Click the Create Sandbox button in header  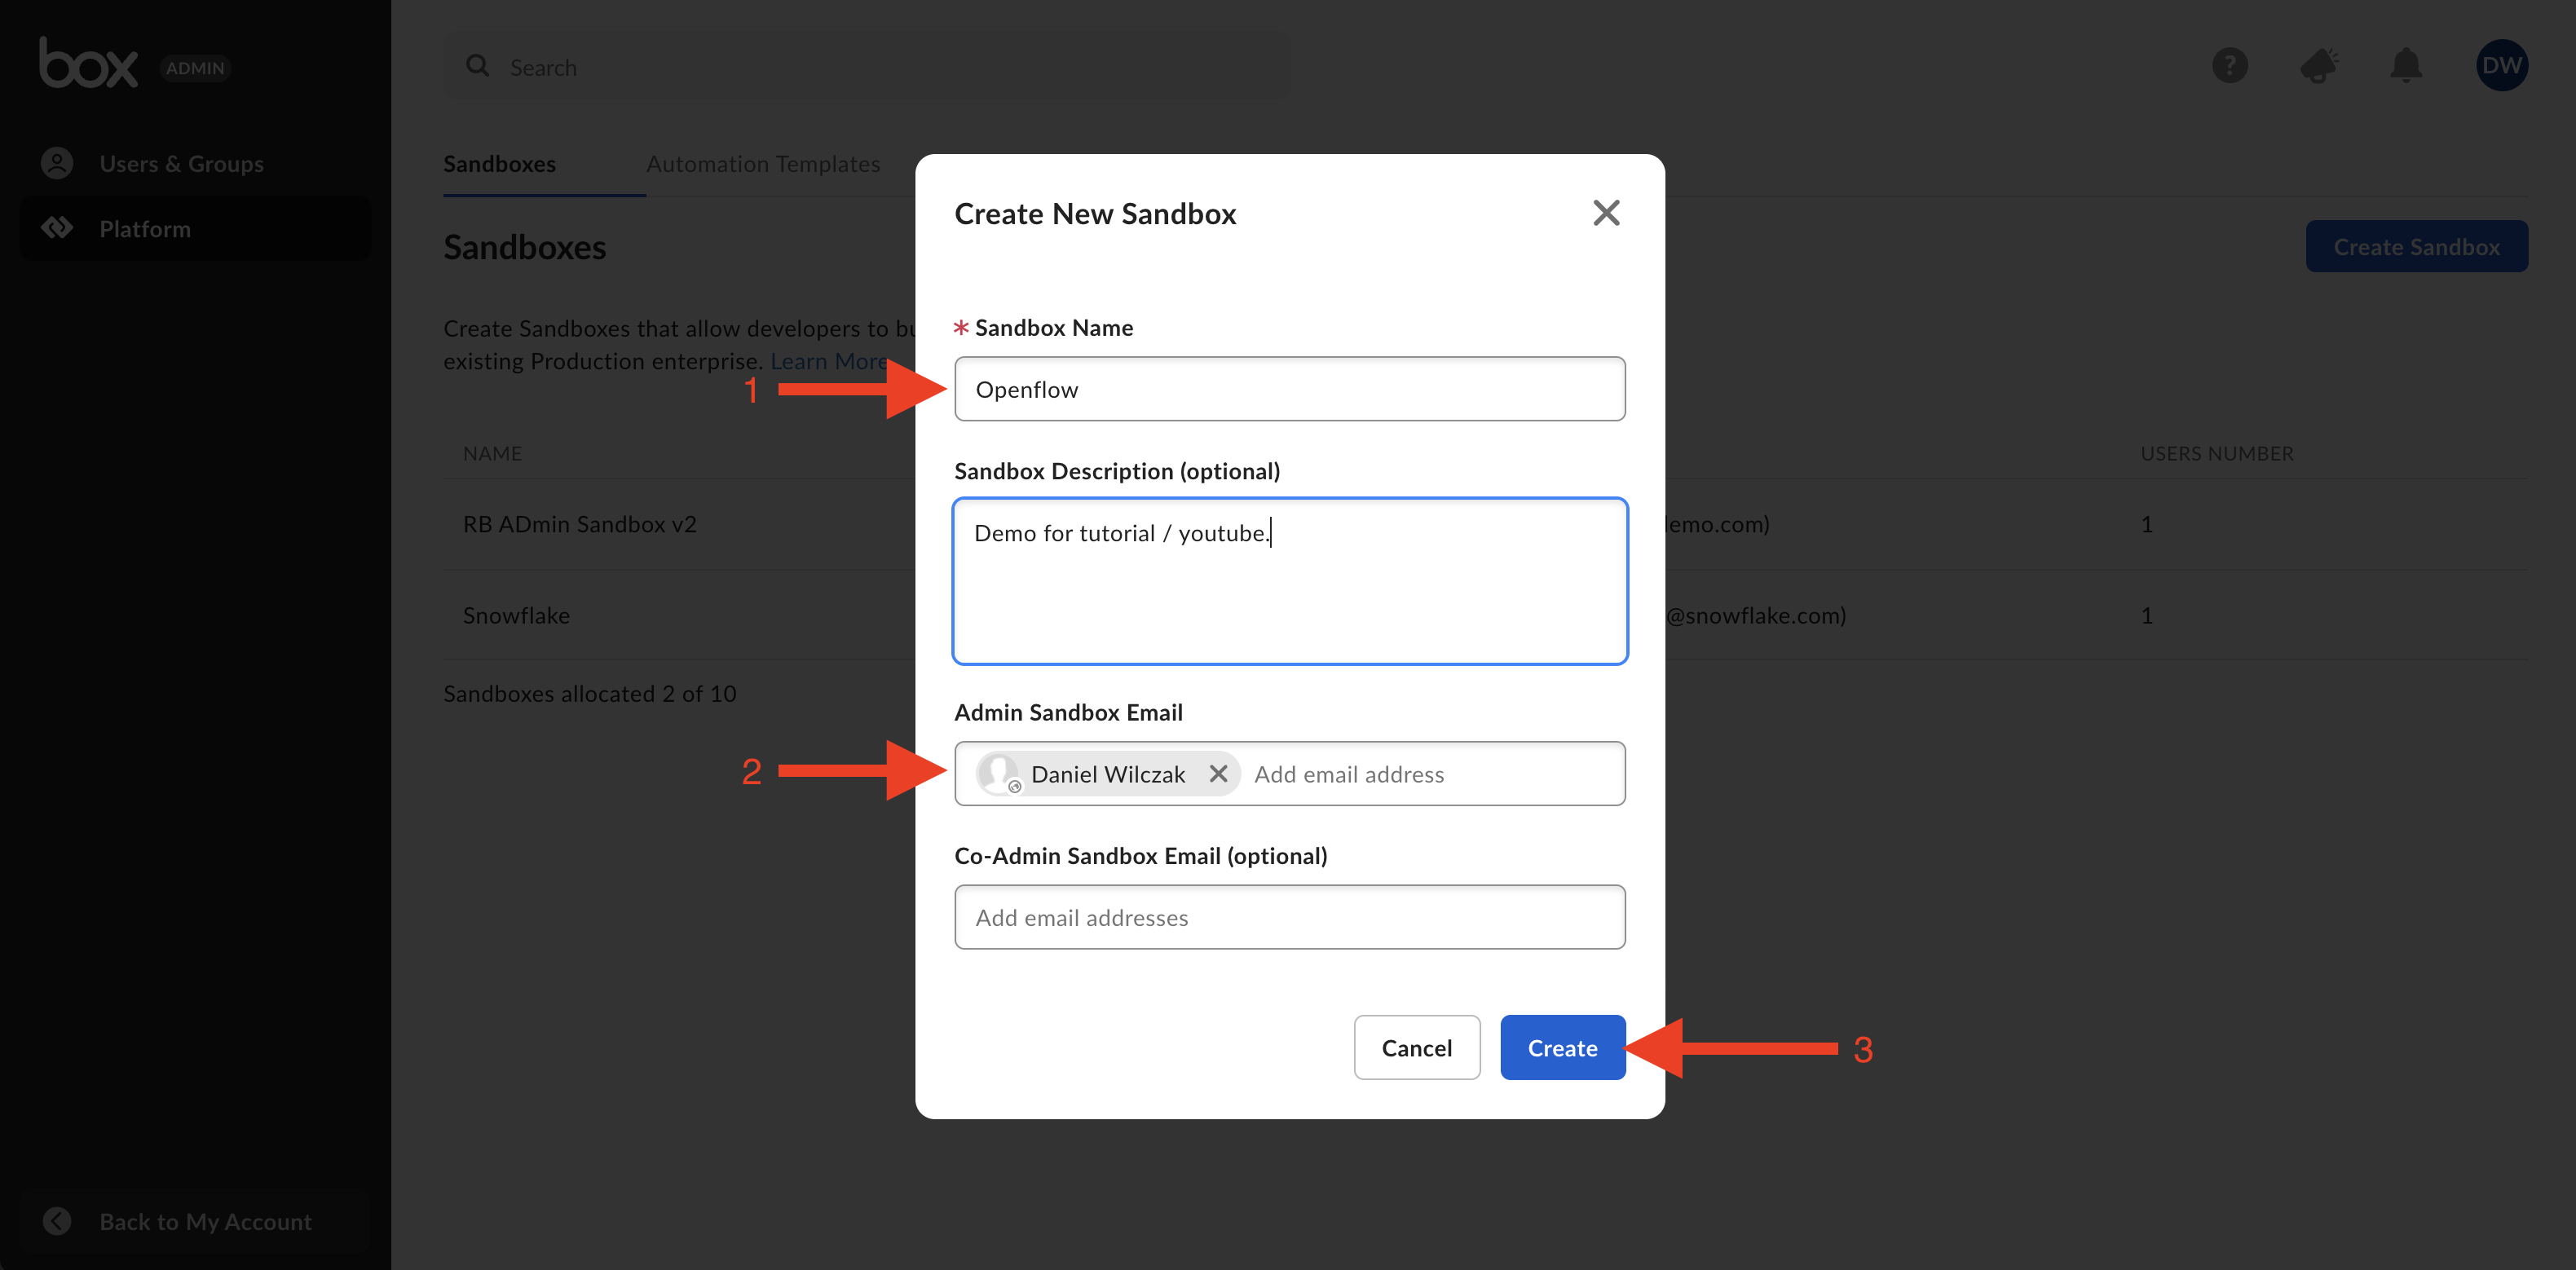pyautogui.click(x=2416, y=247)
